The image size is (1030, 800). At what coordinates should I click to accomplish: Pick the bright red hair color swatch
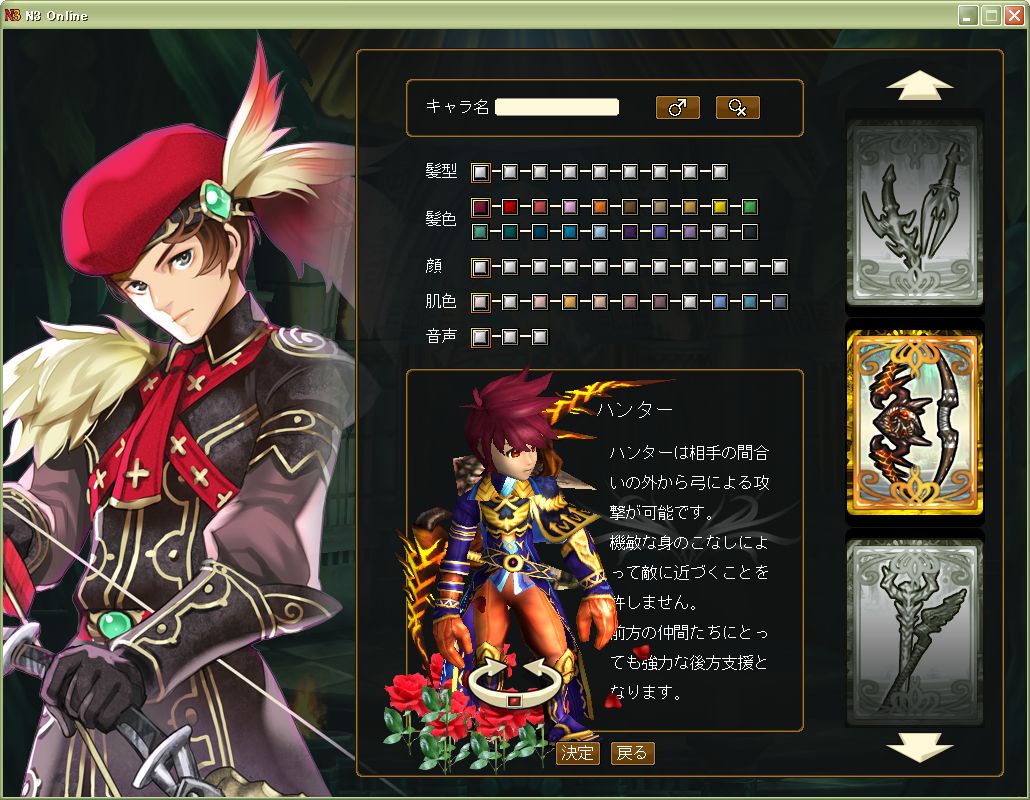pos(510,208)
